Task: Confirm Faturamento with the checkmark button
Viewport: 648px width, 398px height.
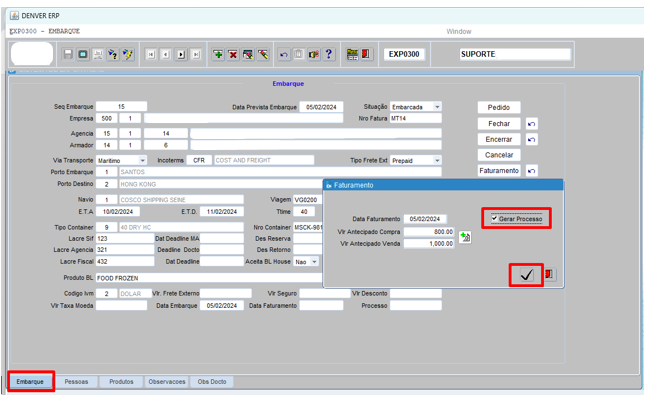Action: (x=526, y=275)
